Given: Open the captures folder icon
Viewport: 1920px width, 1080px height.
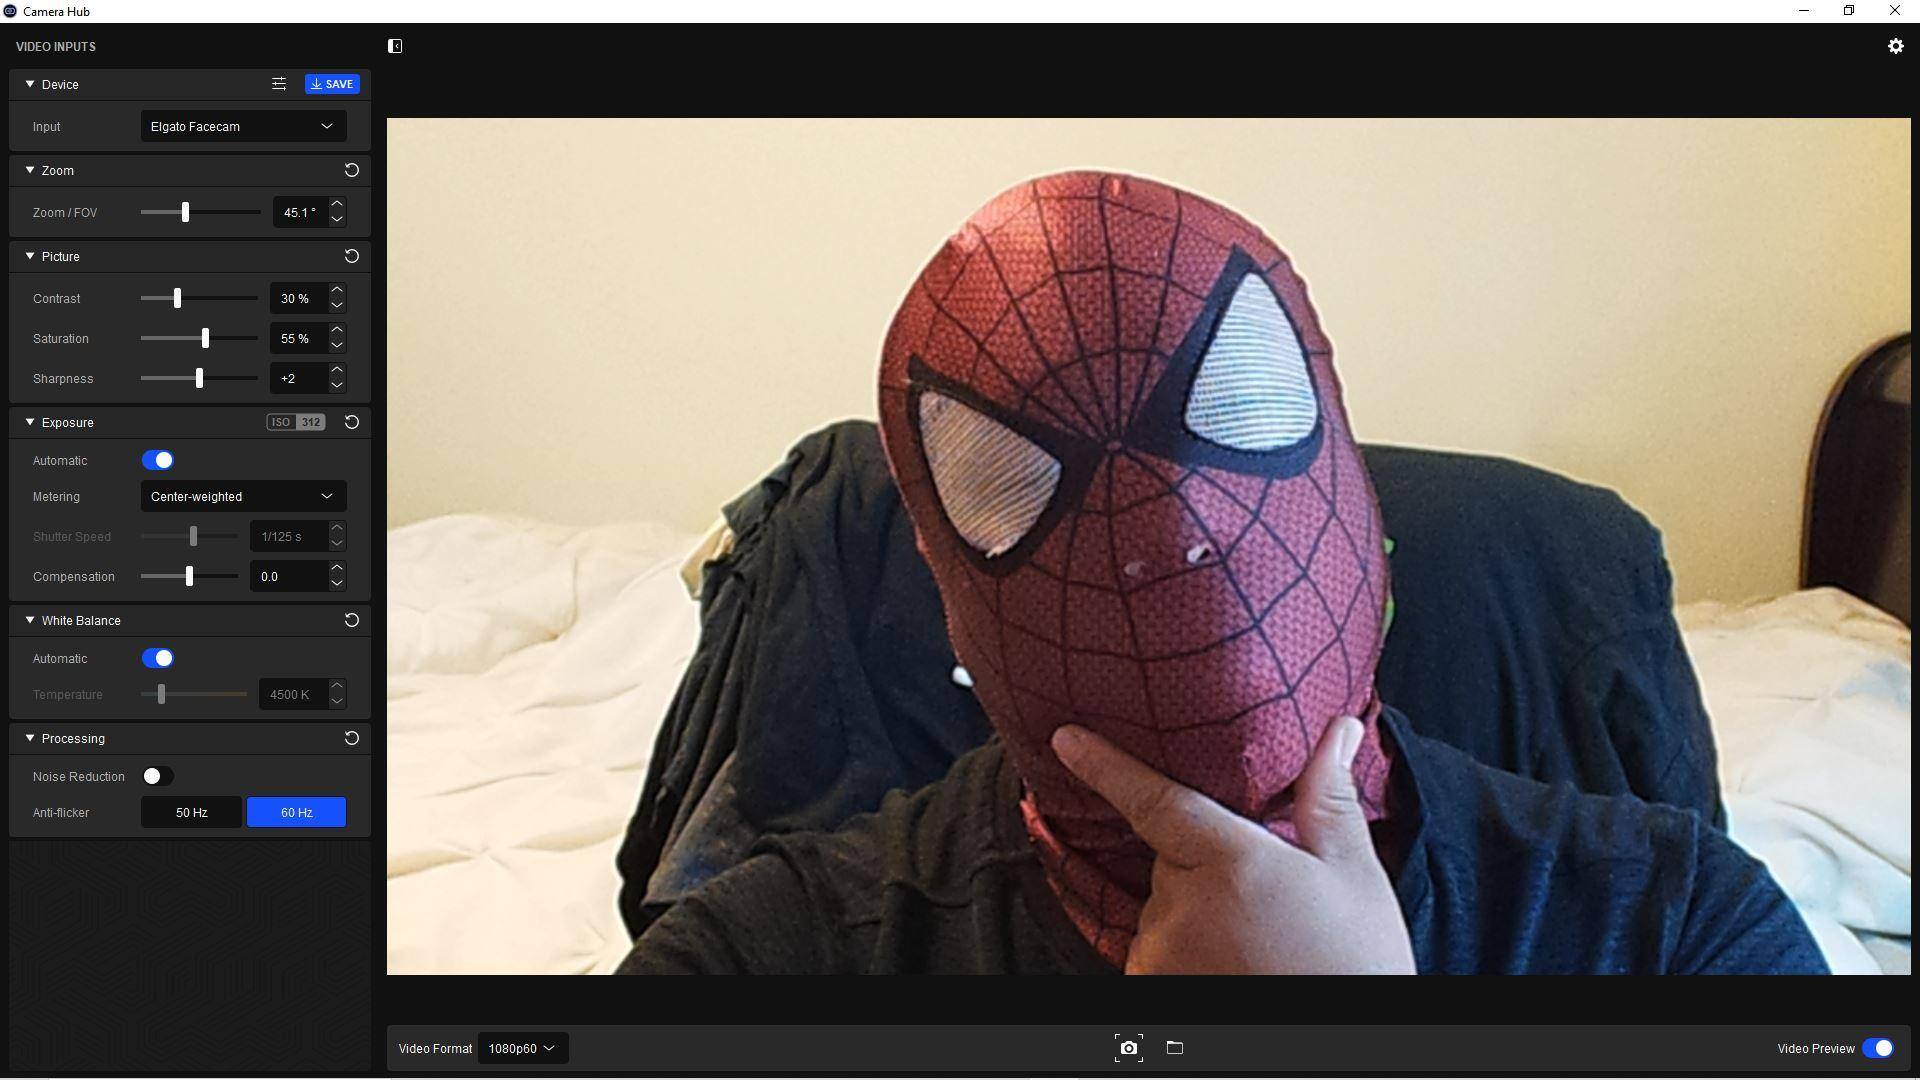Looking at the screenshot, I should 1175,1048.
